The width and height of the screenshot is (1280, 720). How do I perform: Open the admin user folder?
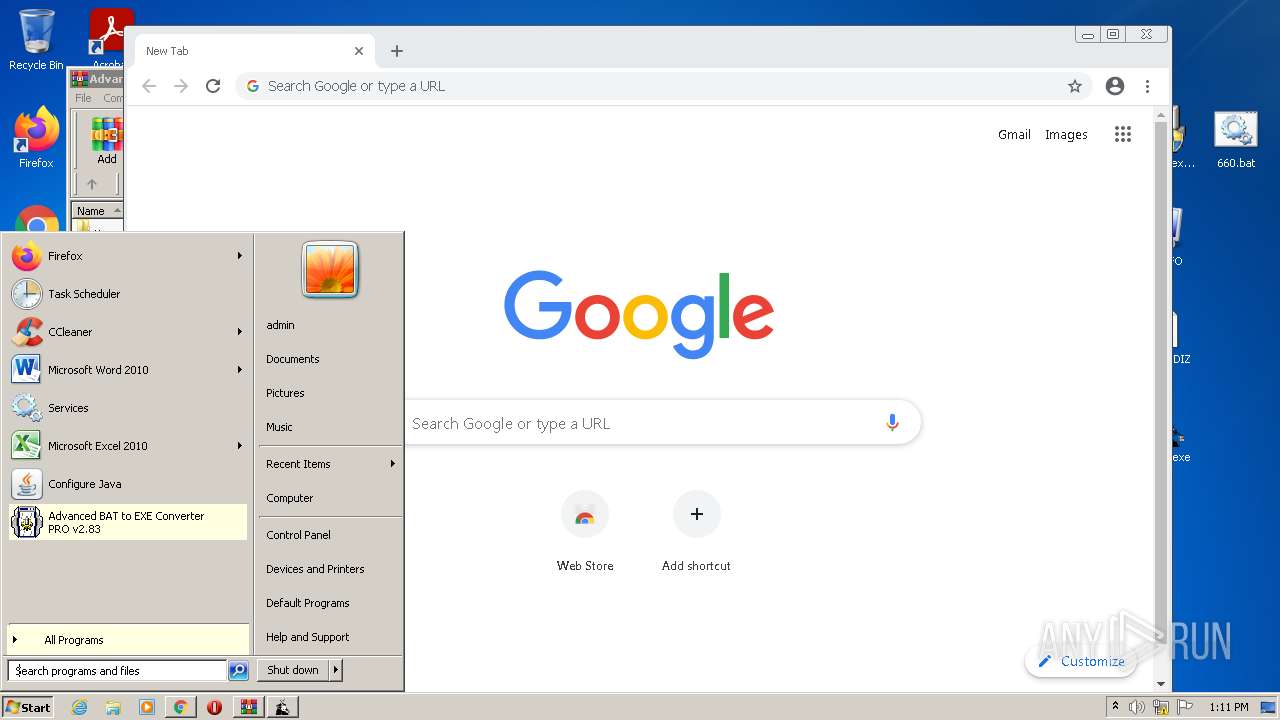point(280,325)
